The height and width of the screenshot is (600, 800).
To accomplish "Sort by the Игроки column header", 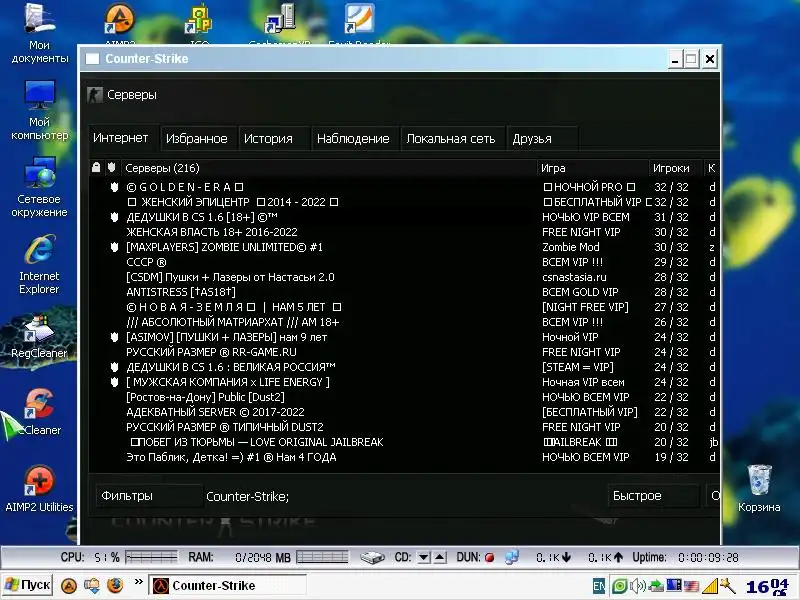I will tap(674, 168).
